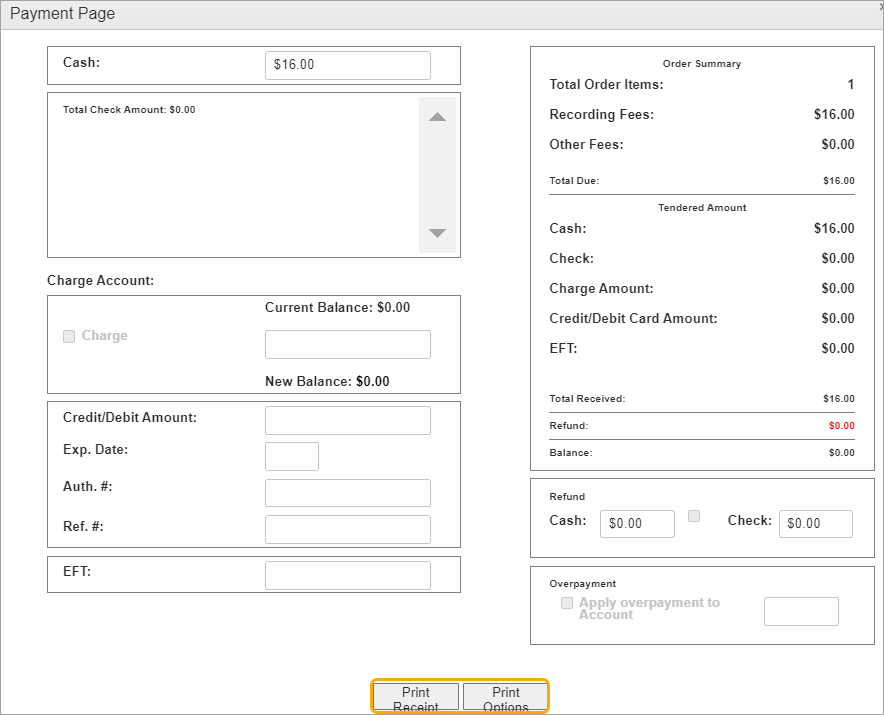Focus the Credit/Debit Amount field
This screenshot has height=715, width=884.
[x=347, y=420]
